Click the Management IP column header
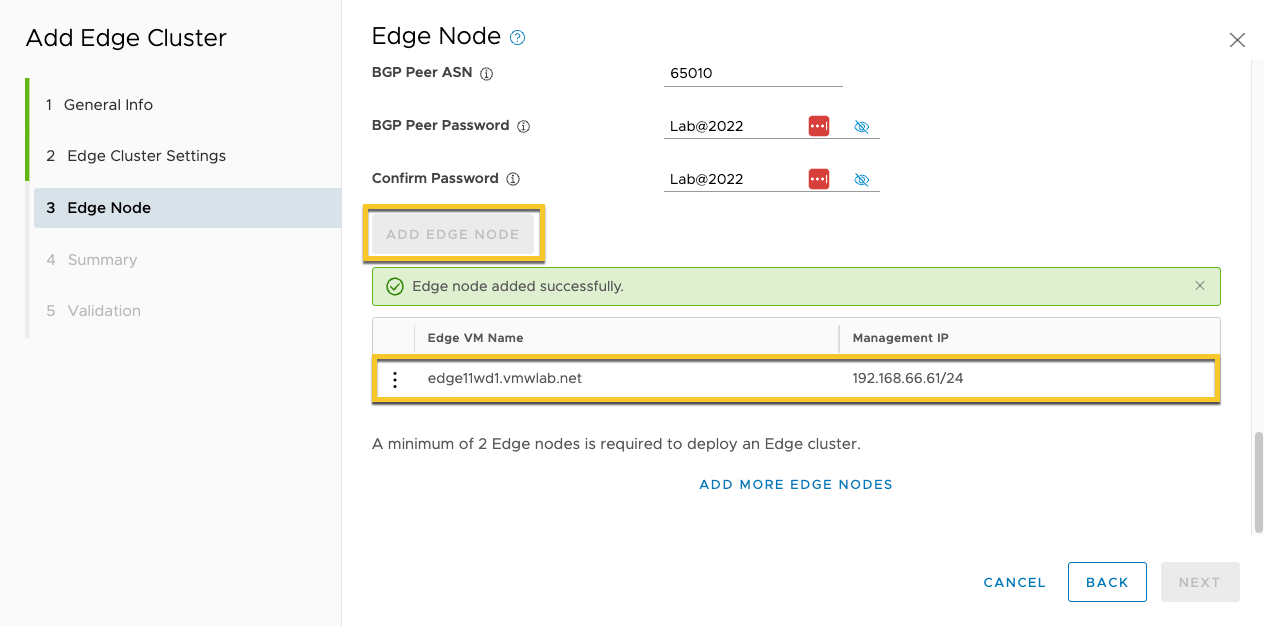 [1029, 338]
